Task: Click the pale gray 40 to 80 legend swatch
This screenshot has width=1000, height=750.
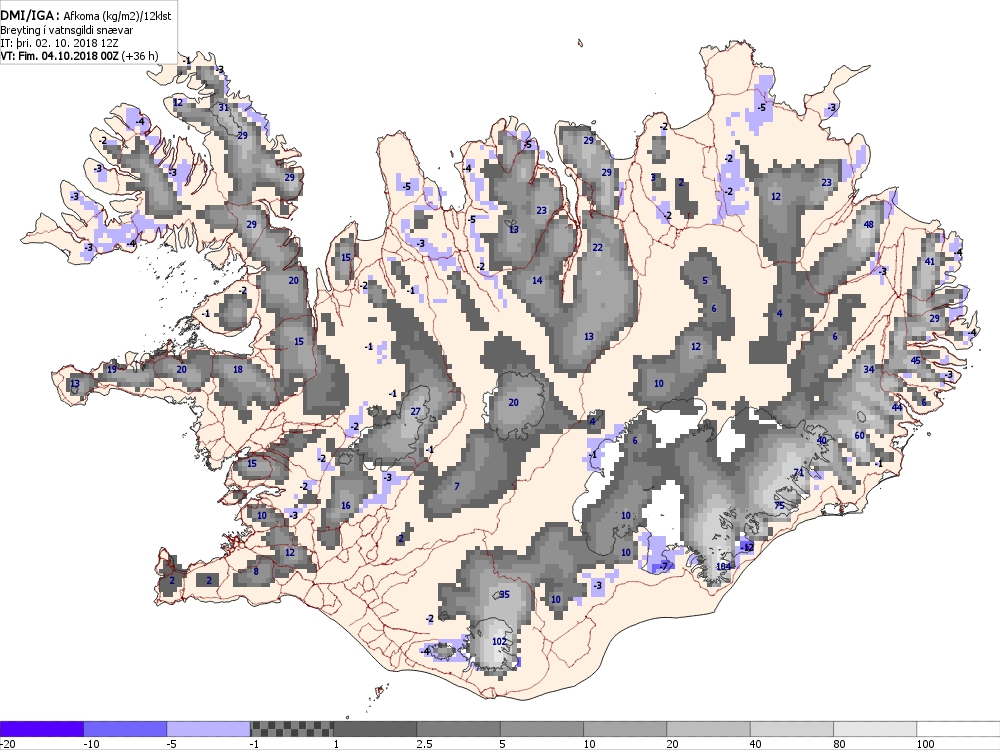Action: (792, 729)
